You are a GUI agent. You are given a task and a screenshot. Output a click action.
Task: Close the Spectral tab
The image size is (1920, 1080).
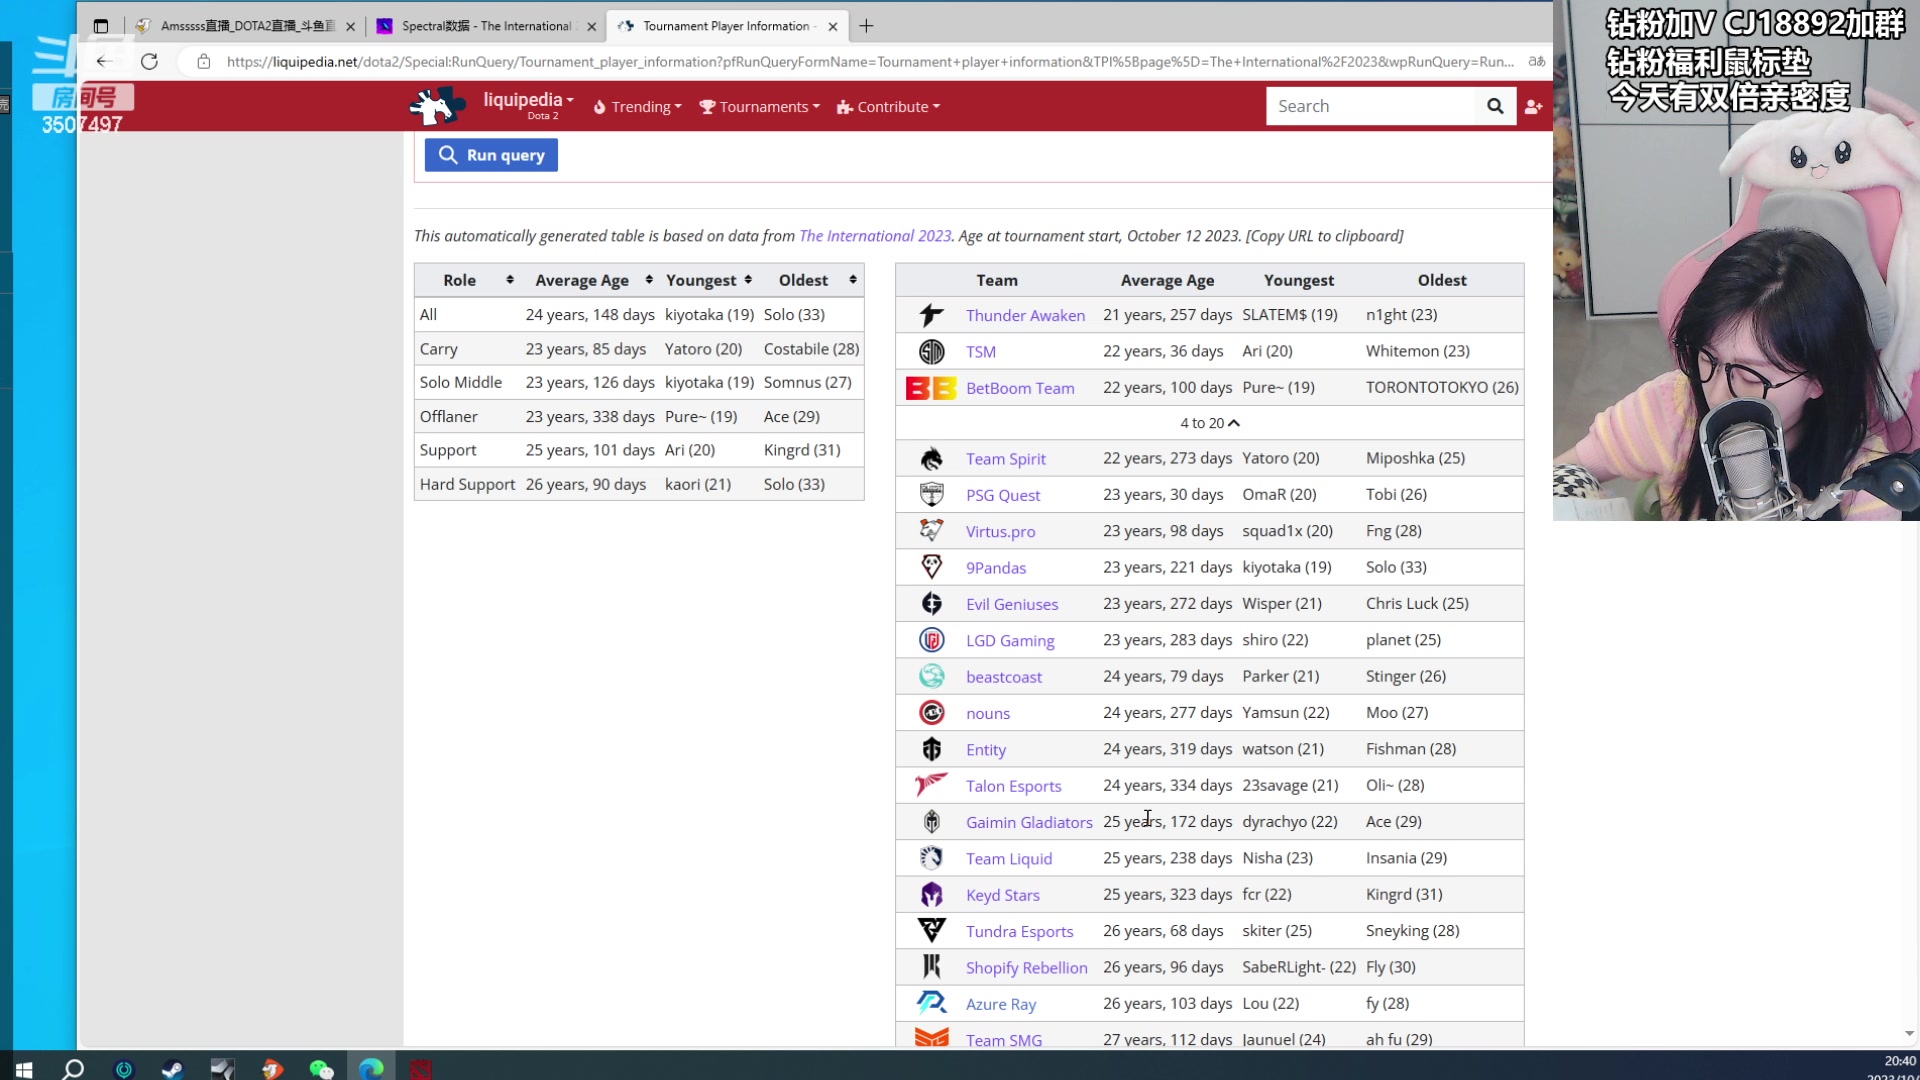(592, 27)
